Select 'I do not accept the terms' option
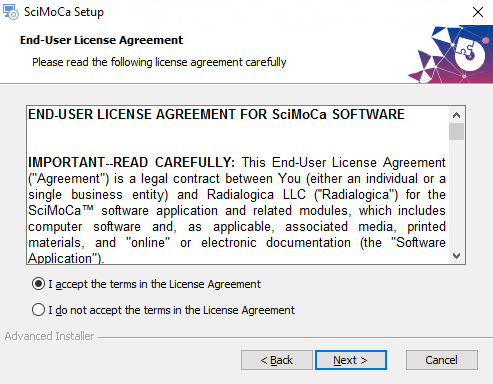This screenshot has width=493, height=384. [38, 310]
